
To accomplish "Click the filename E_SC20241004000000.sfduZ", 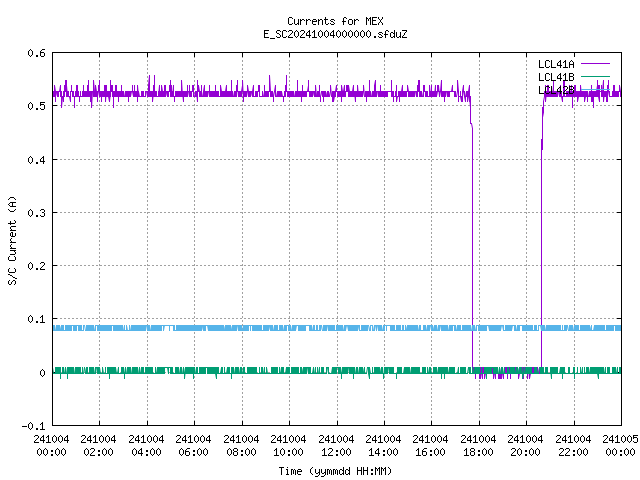I will pyautogui.click(x=335, y=34).
